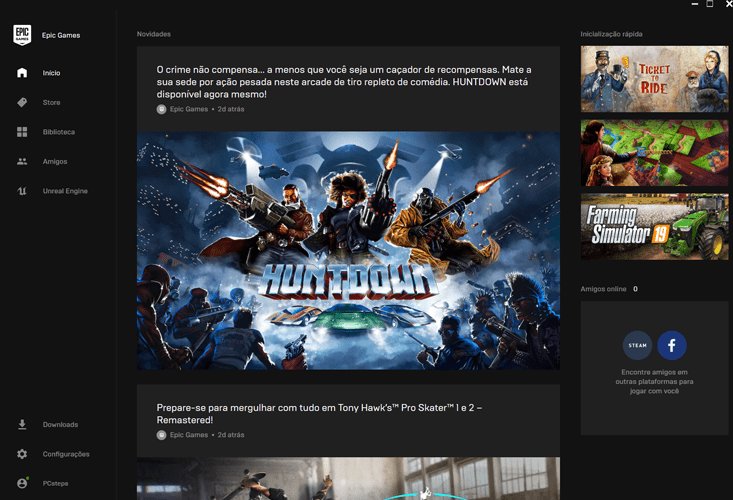The image size is (733, 500).
Task: Open the Amigos people icon
Action: point(22,161)
